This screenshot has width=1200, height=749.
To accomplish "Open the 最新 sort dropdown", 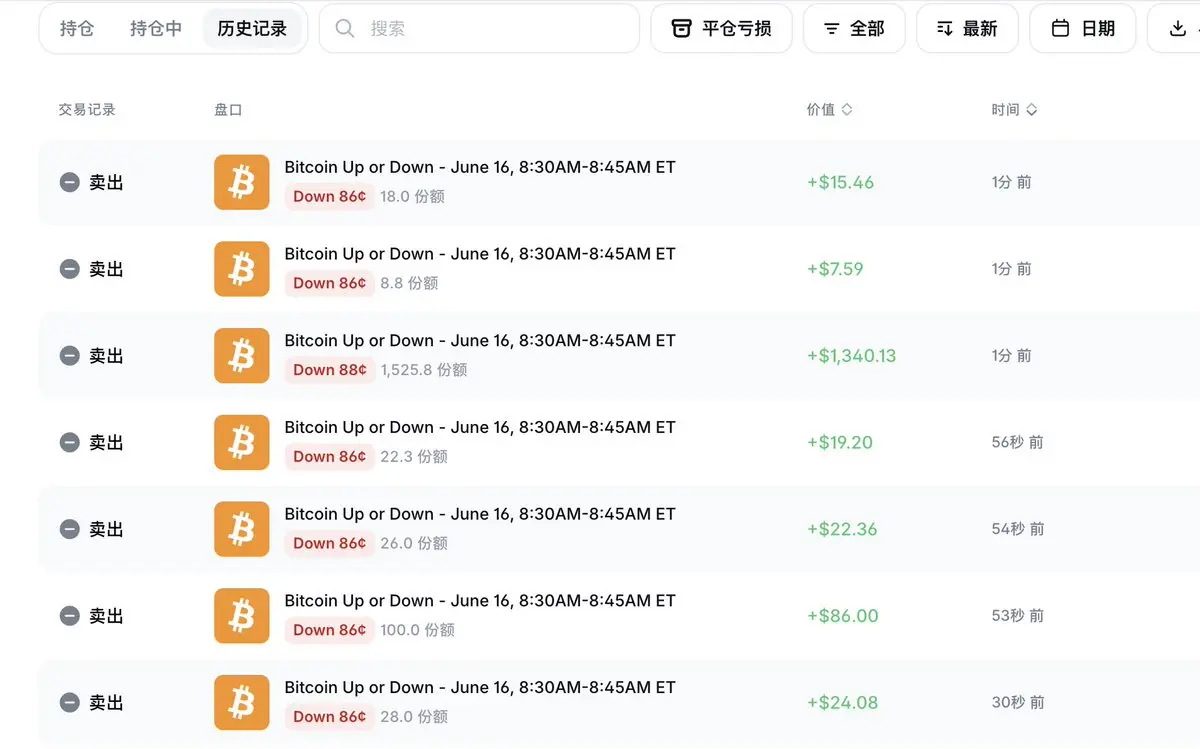I will (x=967, y=29).
